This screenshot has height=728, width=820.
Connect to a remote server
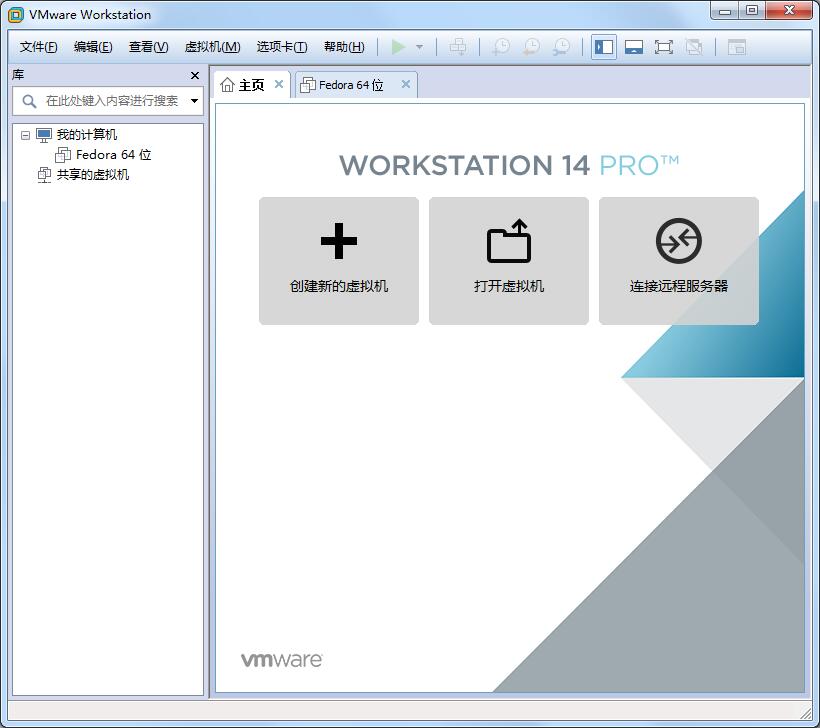(678, 260)
